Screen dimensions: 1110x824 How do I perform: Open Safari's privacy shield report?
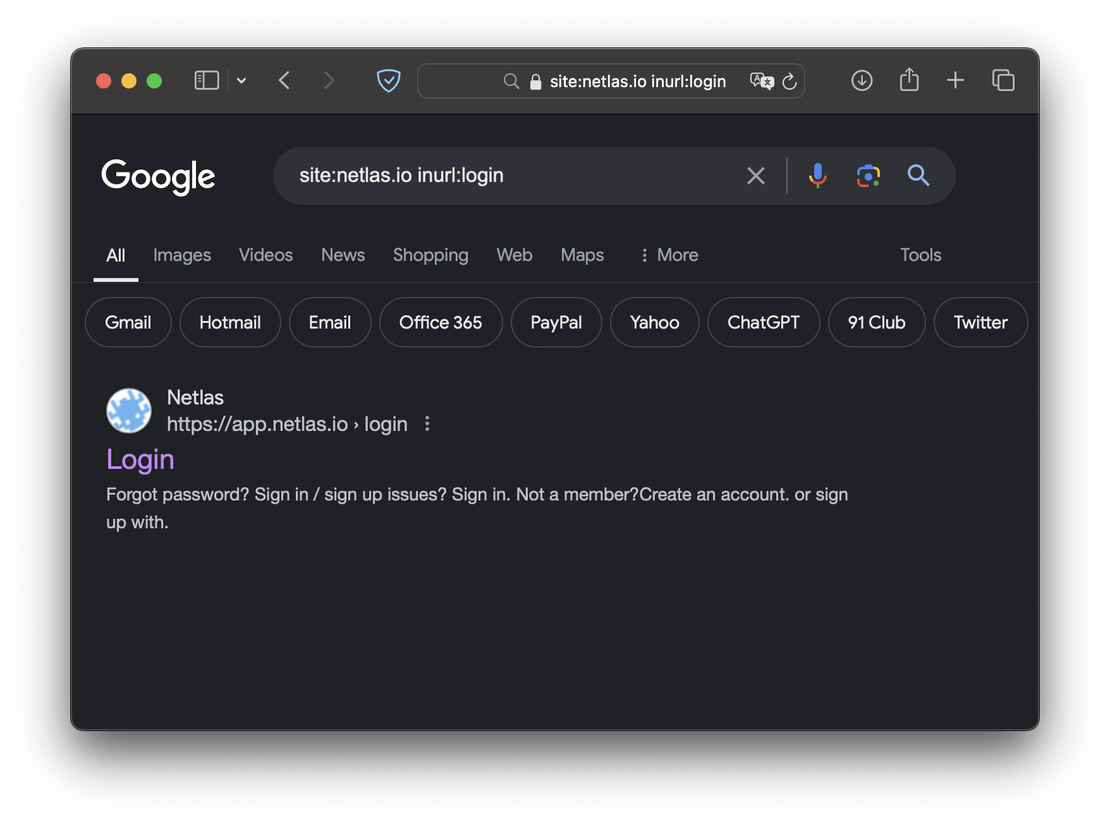pyautogui.click(x=388, y=80)
